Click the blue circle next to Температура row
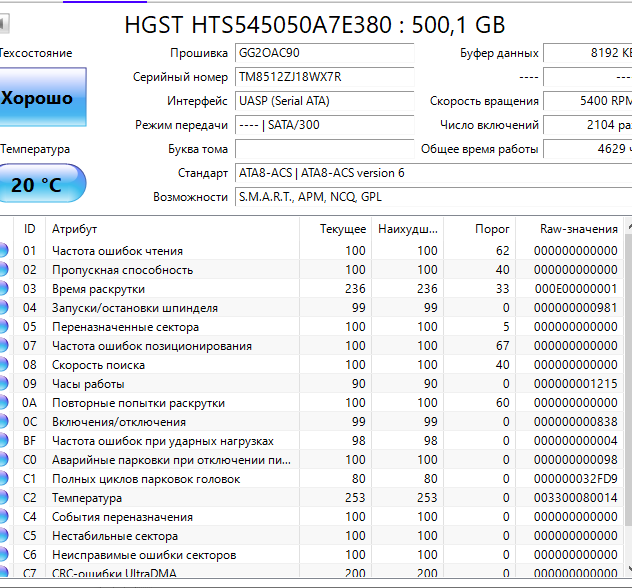This screenshot has height=588, width=632. coord(4,498)
